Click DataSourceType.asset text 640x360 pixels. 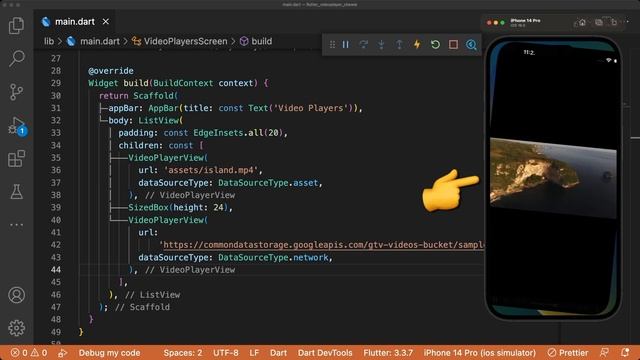(268, 183)
